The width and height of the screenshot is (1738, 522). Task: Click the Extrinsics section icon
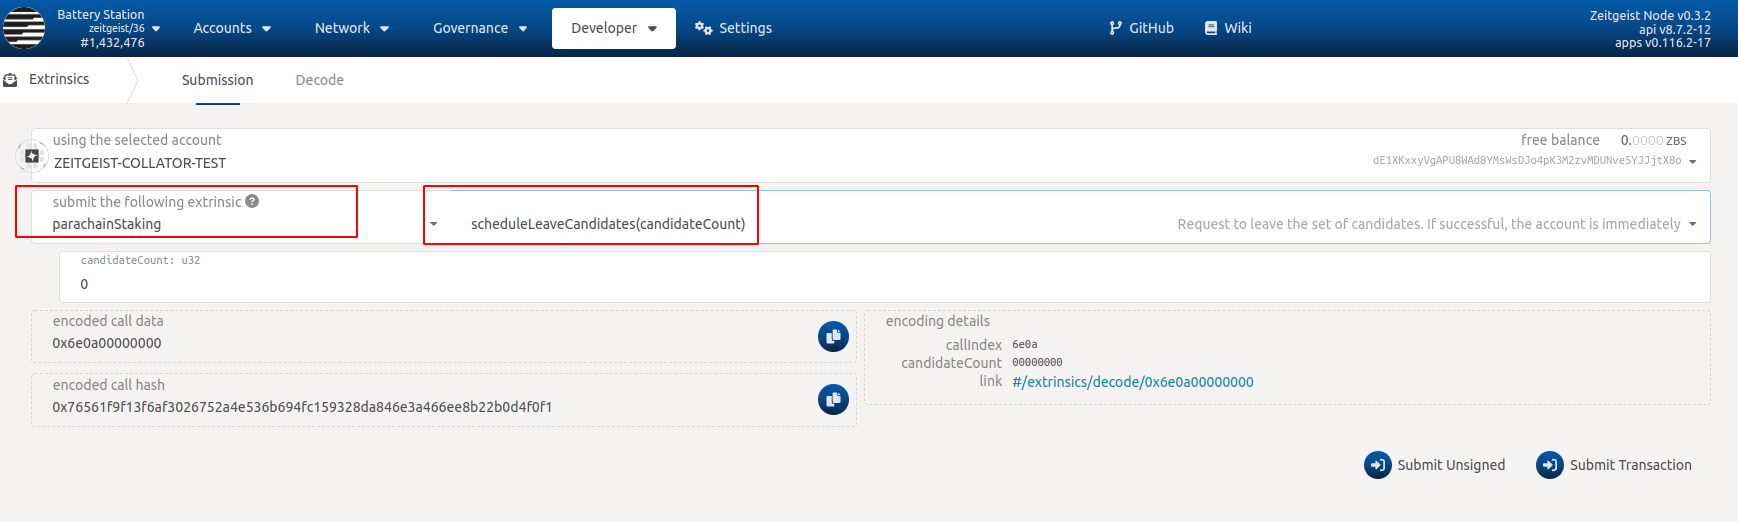tap(11, 80)
